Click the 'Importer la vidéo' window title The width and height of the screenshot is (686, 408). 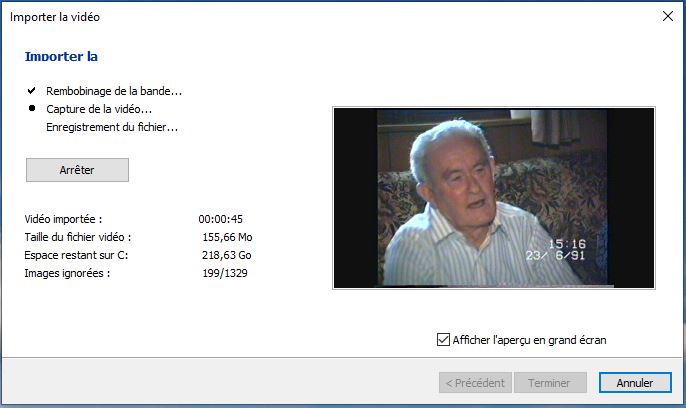(55, 17)
